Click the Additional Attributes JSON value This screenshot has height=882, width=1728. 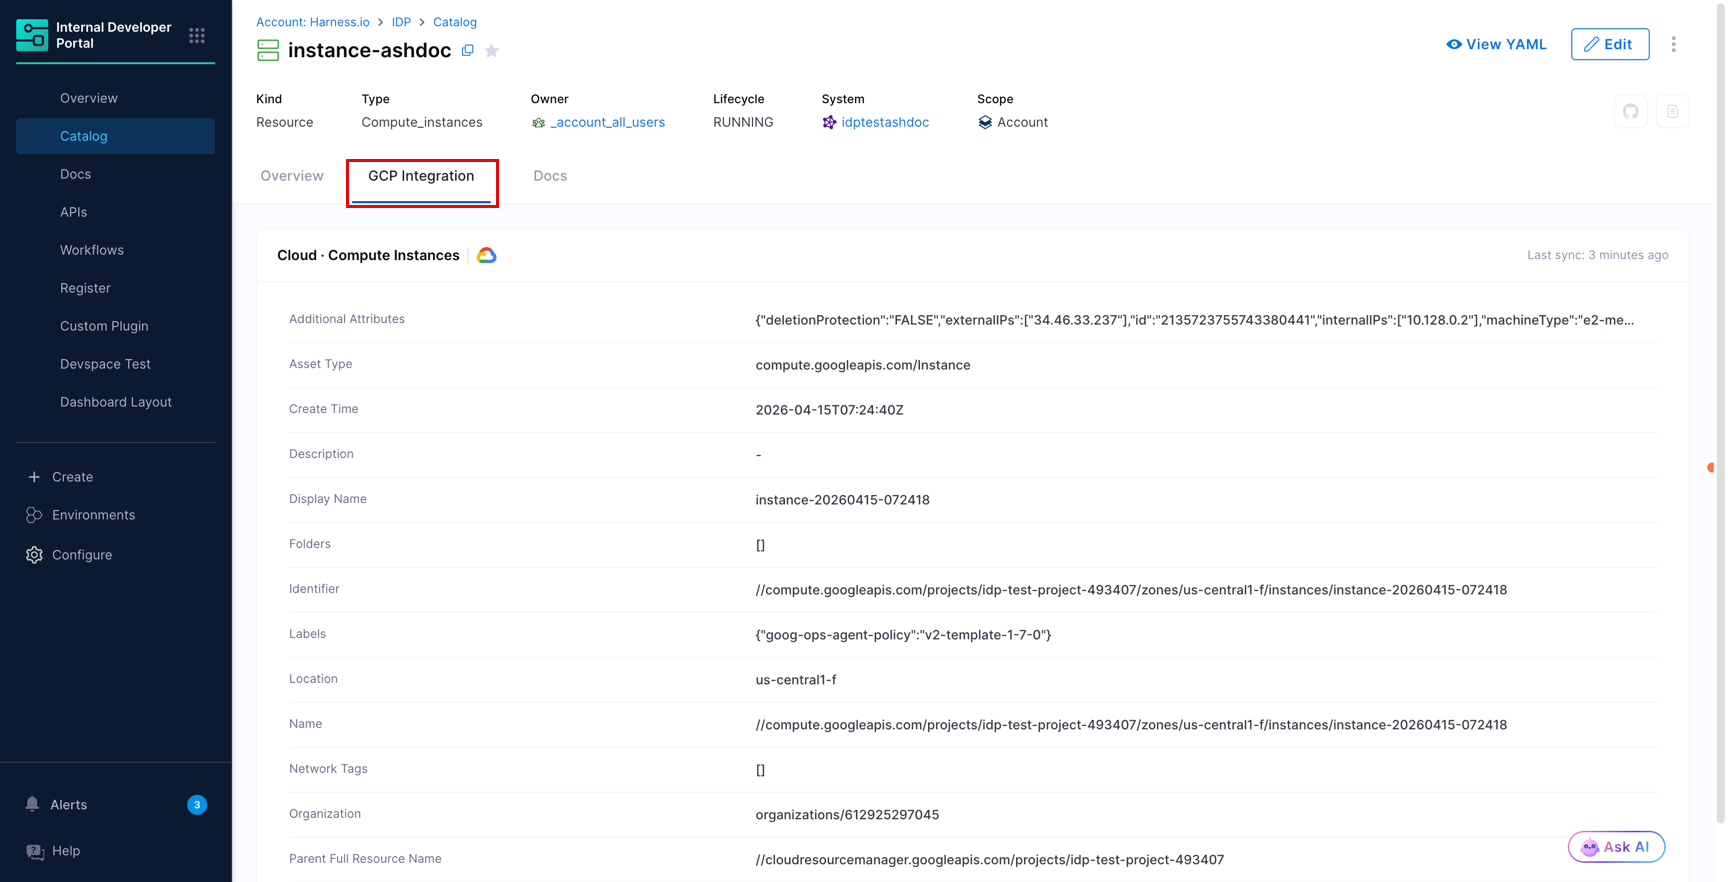click(1195, 320)
